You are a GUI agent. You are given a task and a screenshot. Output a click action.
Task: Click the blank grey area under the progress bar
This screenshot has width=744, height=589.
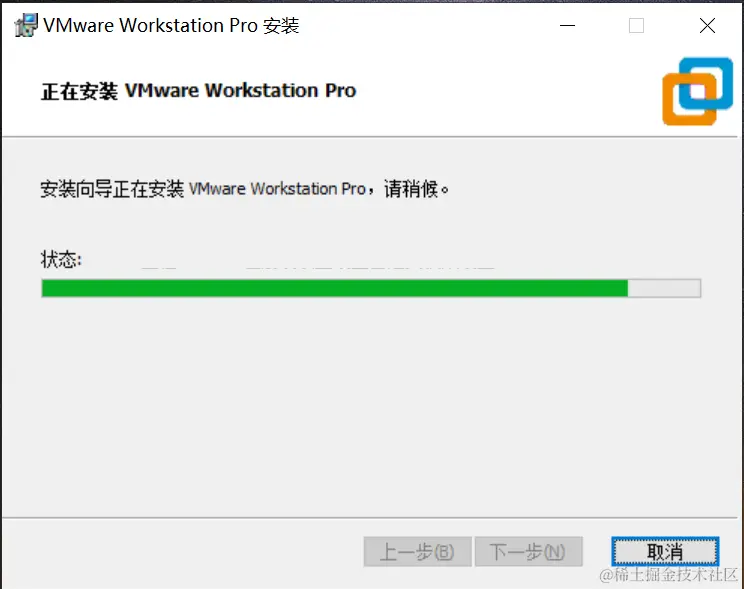[370, 403]
